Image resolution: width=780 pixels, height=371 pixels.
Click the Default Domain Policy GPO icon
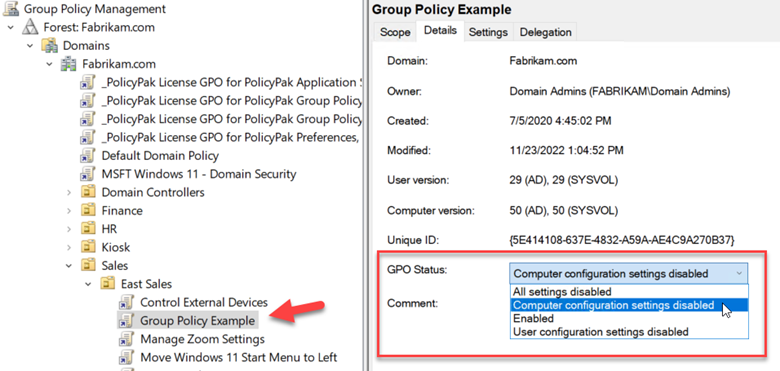pos(88,156)
